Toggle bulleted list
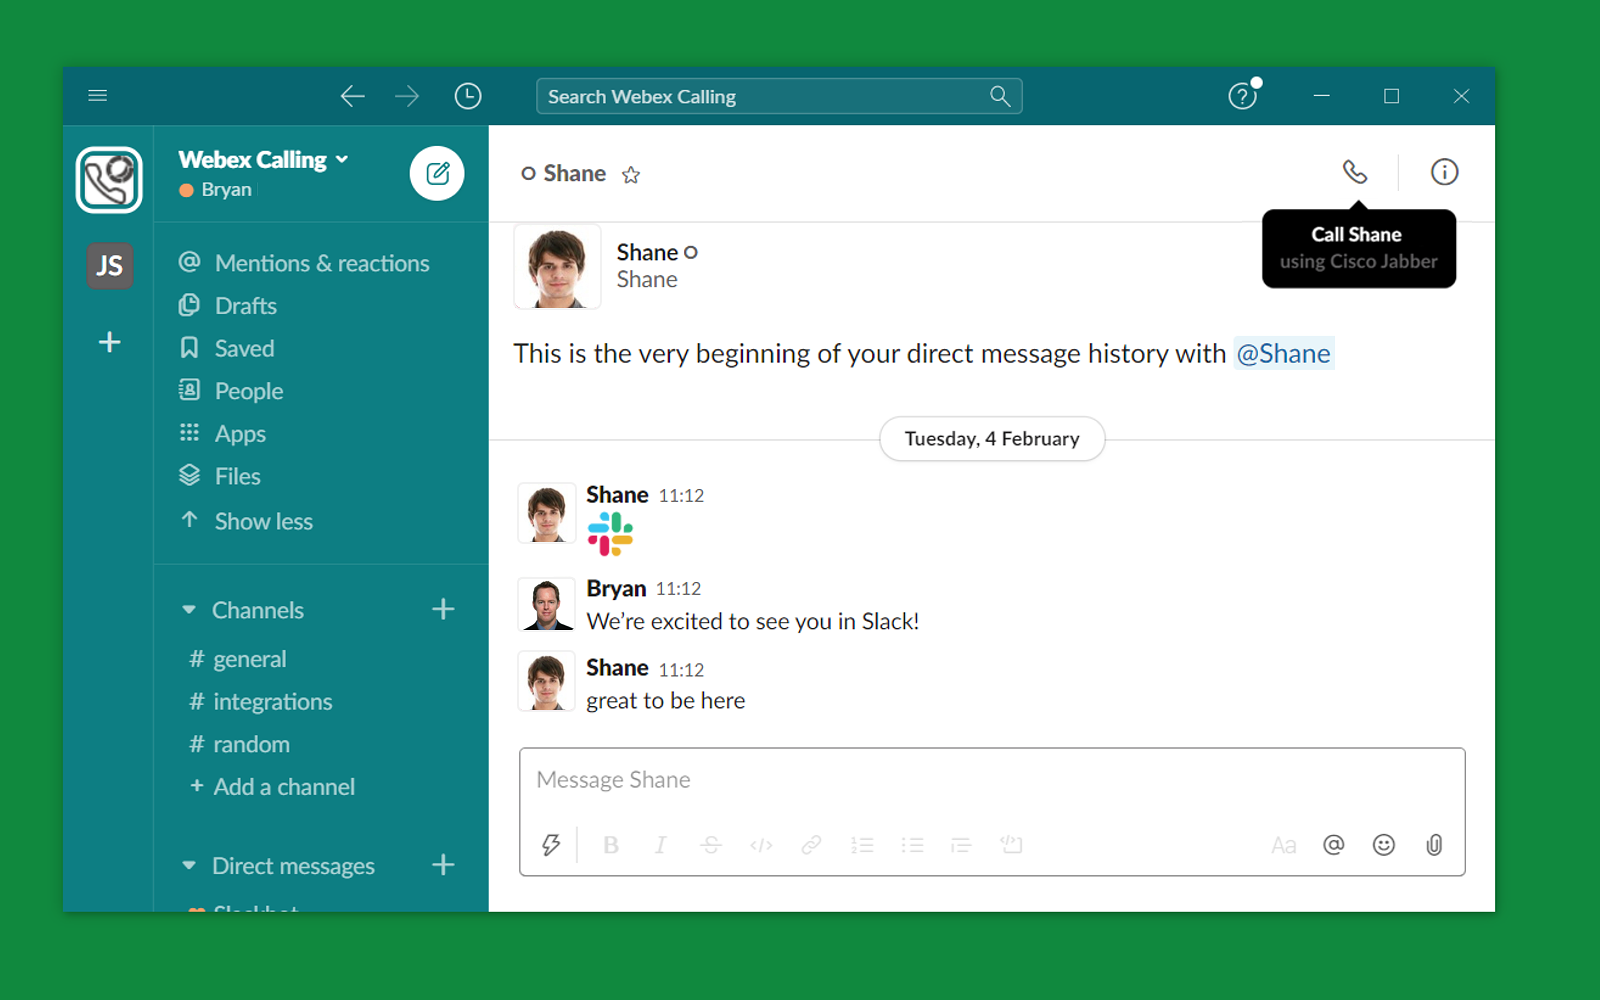Viewport: 1600px width, 1000px height. point(912,845)
